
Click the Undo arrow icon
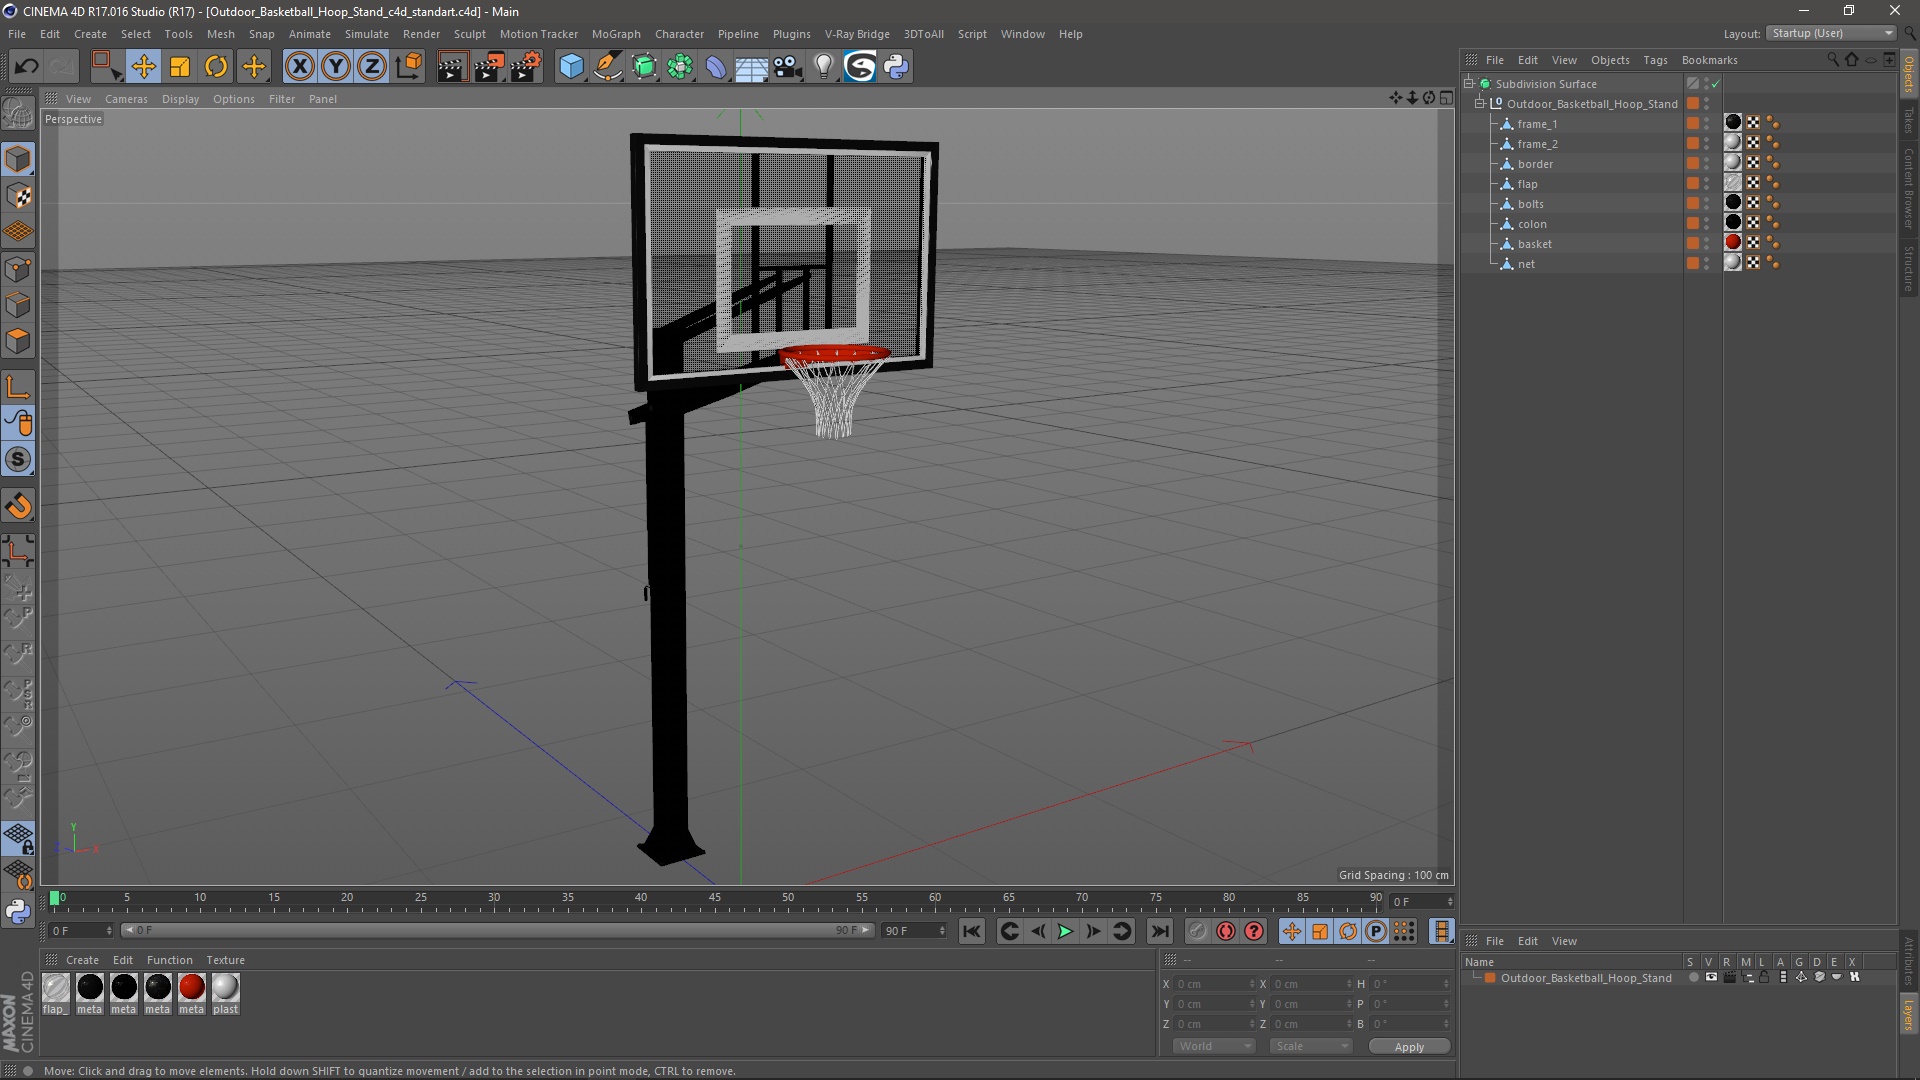point(26,67)
